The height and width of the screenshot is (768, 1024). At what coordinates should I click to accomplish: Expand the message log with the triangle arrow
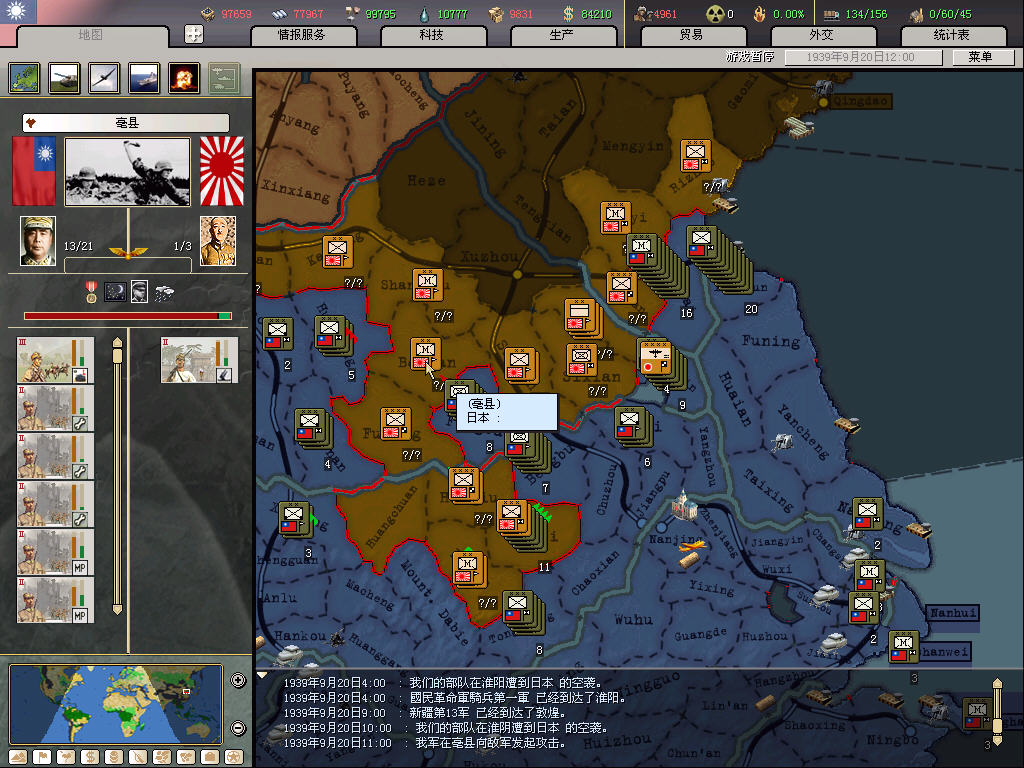click(x=263, y=675)
